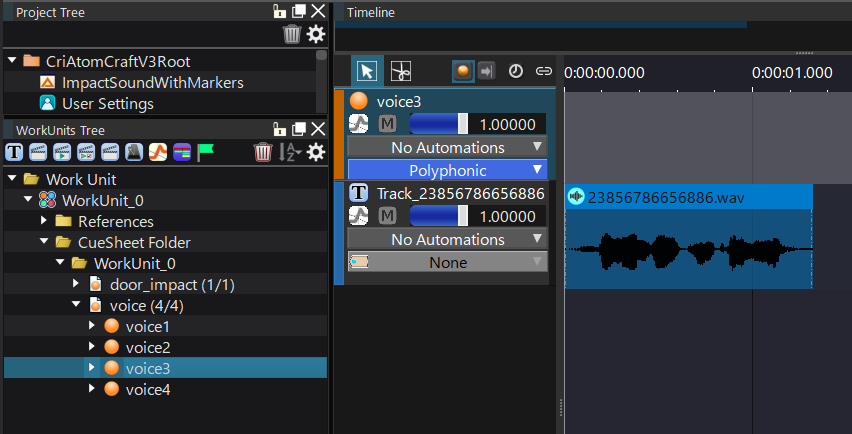Toggle the lock icon on Project Tree panel
This screenshot has height=434, width=852.
(279, 11)
